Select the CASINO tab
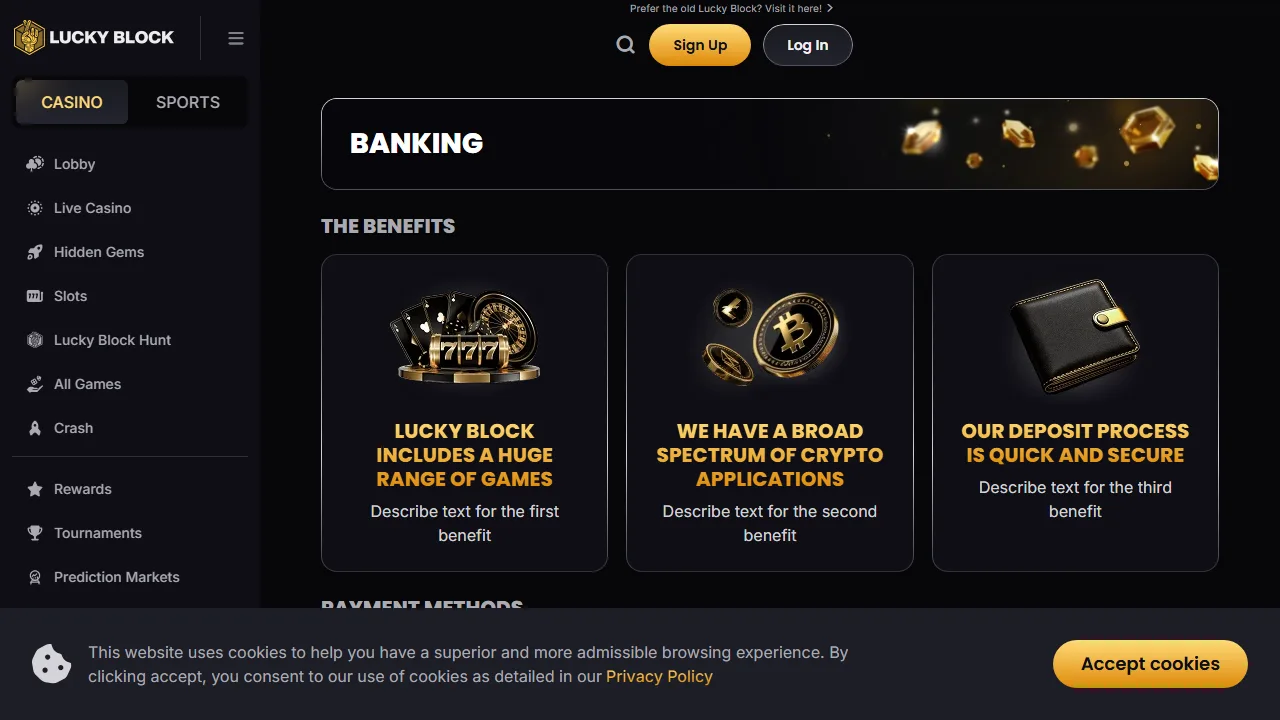1280x720 pixels. pyautogui.click(x=72, y=102)
